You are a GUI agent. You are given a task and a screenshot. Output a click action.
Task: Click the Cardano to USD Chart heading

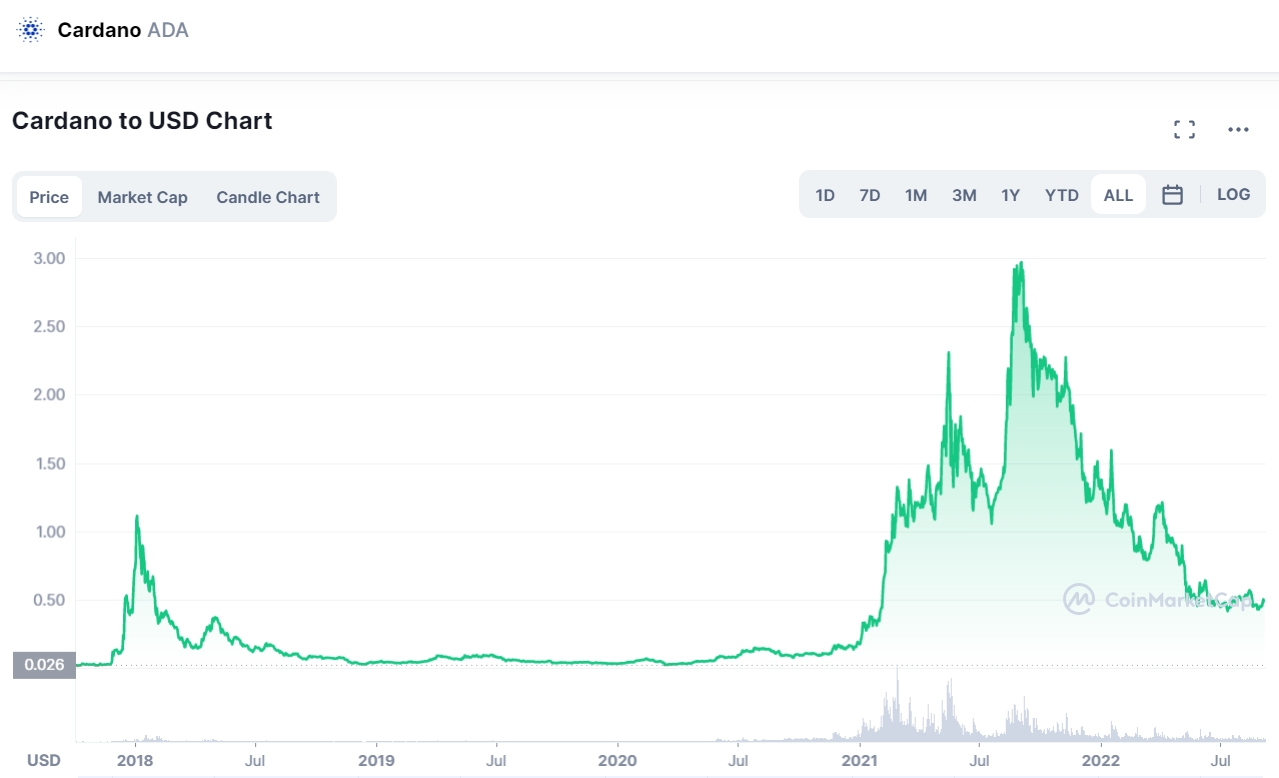(142, 121)
